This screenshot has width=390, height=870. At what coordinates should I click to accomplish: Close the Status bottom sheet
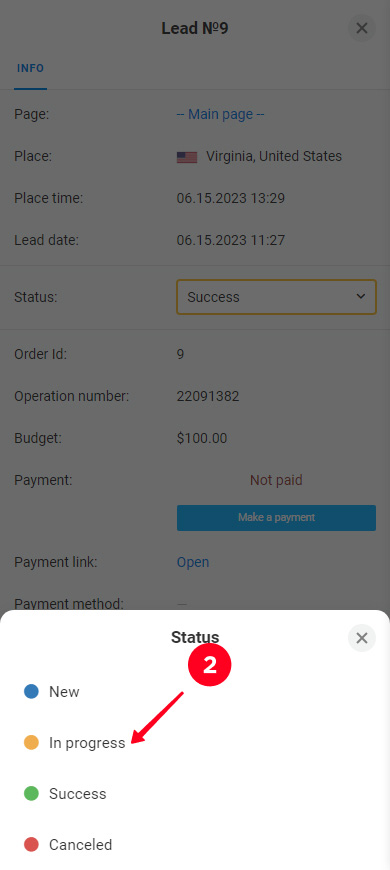[362, 638]
